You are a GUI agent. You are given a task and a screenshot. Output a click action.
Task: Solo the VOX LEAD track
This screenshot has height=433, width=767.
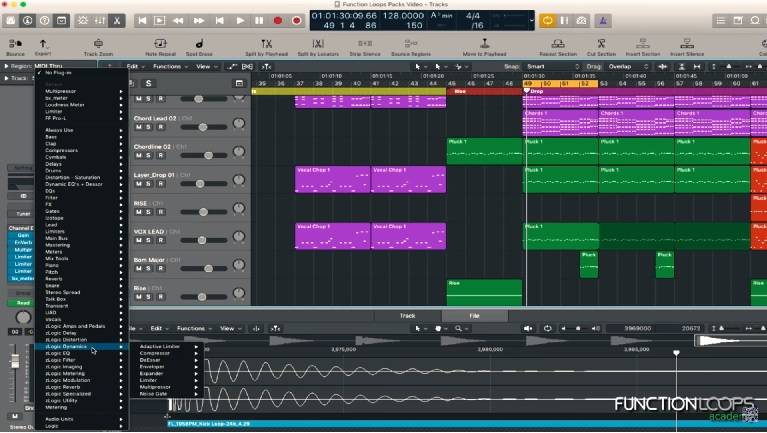[x=149, y=241]
